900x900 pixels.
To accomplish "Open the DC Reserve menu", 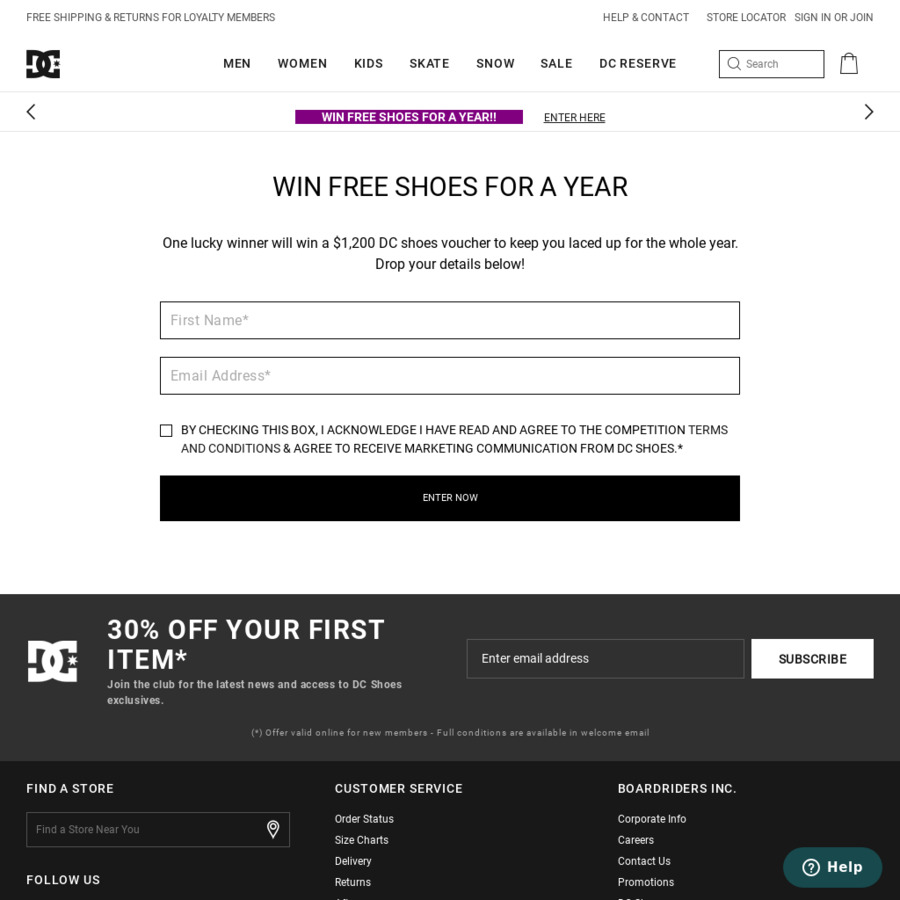I will click(637, 64).
